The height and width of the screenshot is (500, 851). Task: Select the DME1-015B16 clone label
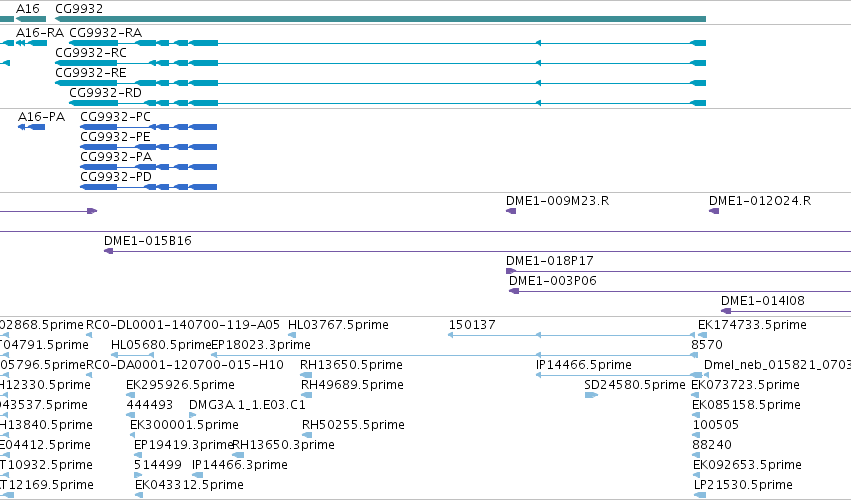click(x=148, y=240)
